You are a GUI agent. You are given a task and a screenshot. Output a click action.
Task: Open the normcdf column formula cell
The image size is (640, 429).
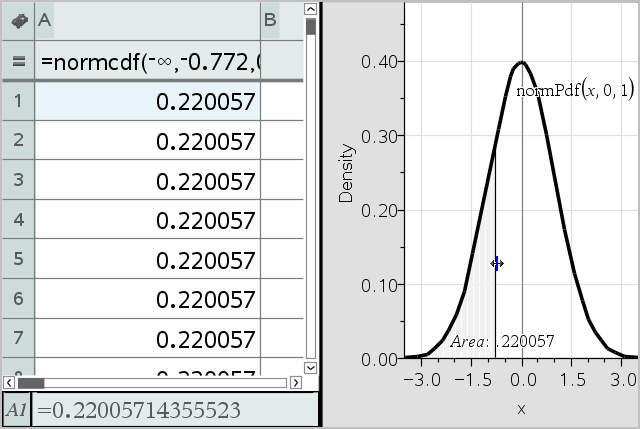[147, 60]
